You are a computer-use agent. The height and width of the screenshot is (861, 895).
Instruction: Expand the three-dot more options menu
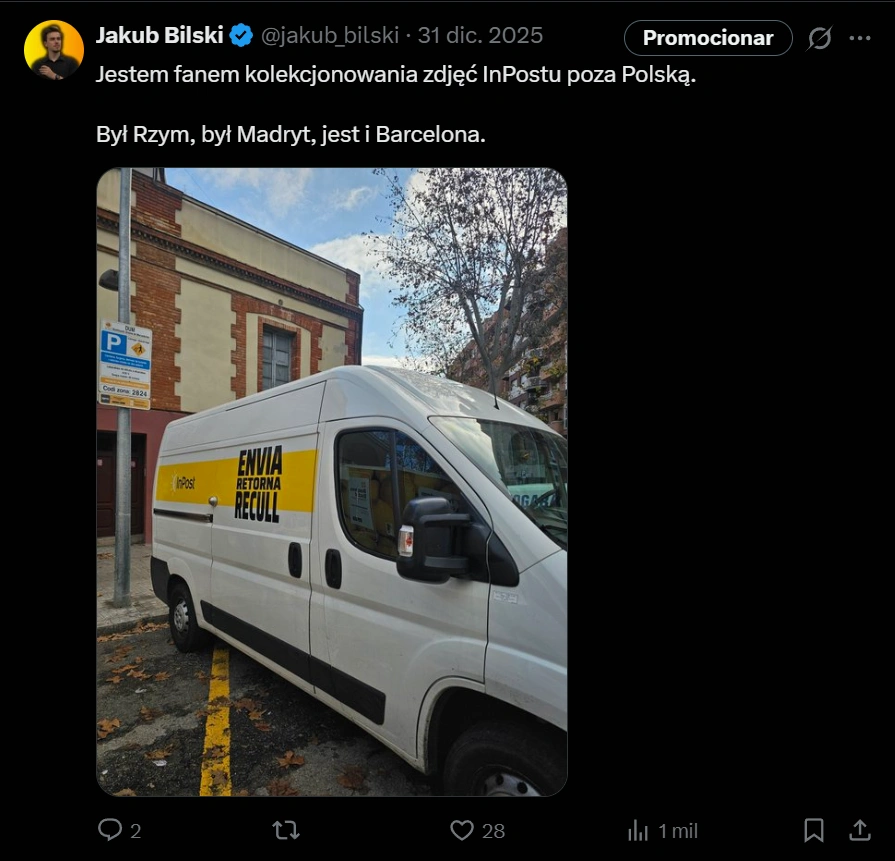coord(860,38)
